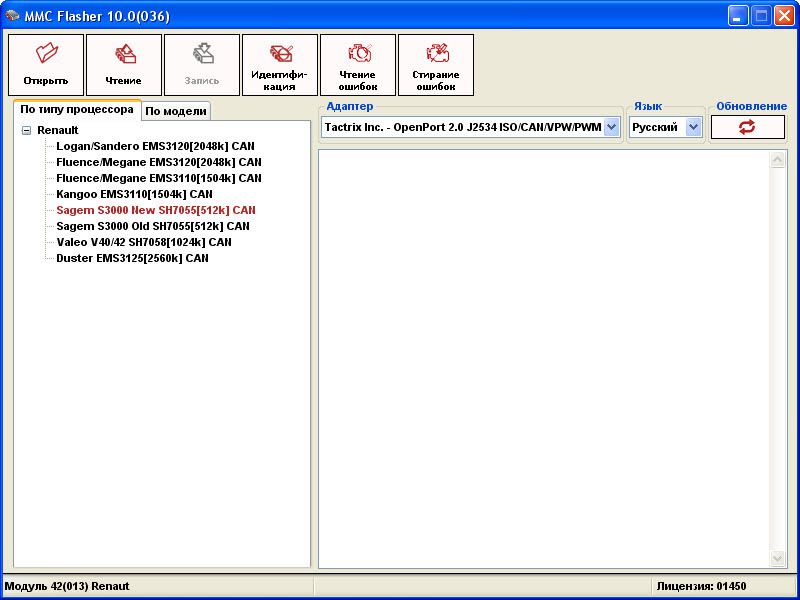The image size is (800, 600).
Task: Collapse the Renault tree node
Action: (x=26, y=130)
